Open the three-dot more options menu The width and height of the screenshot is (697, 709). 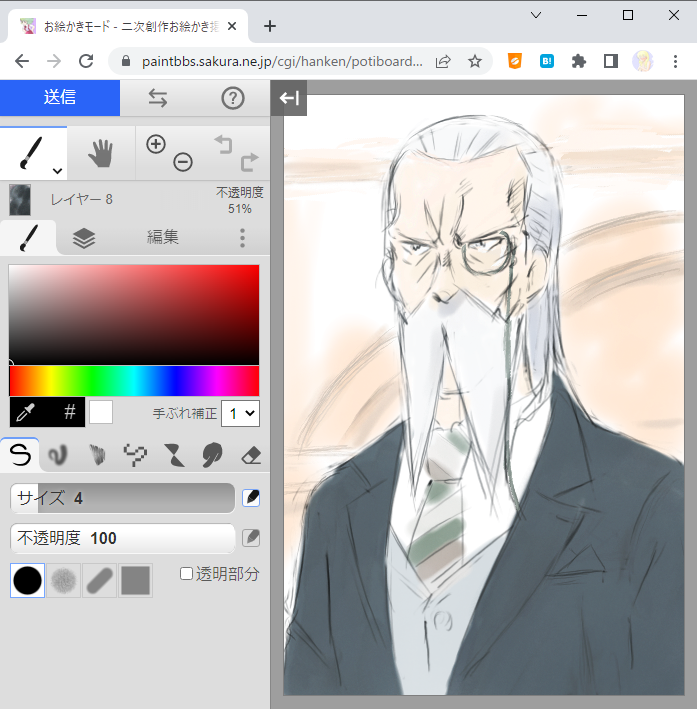coord(242,237)
